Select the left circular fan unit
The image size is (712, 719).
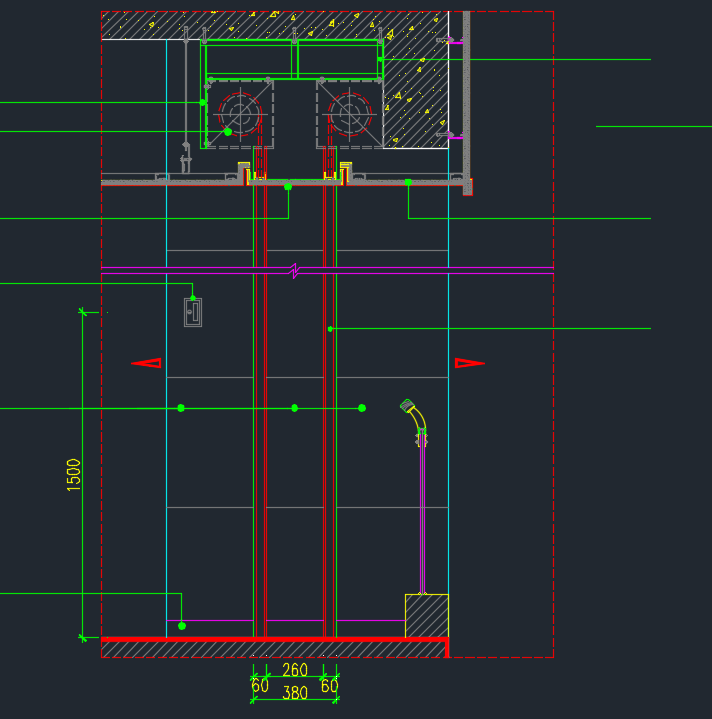coord(240,114)
